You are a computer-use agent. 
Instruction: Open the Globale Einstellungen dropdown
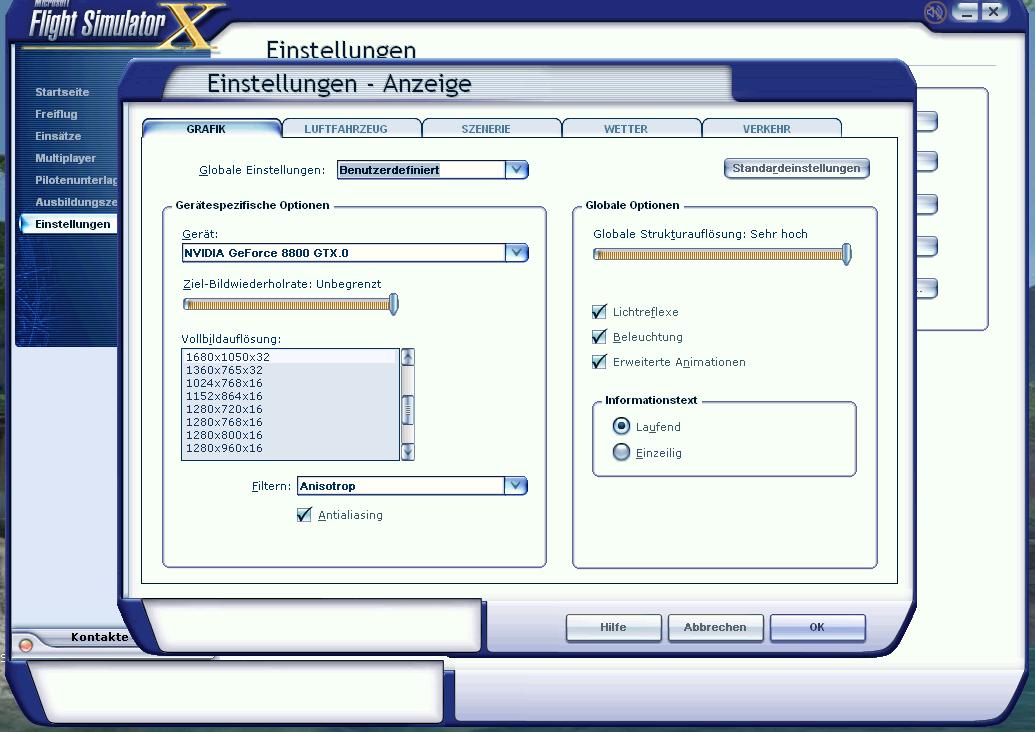click(517, 170)
